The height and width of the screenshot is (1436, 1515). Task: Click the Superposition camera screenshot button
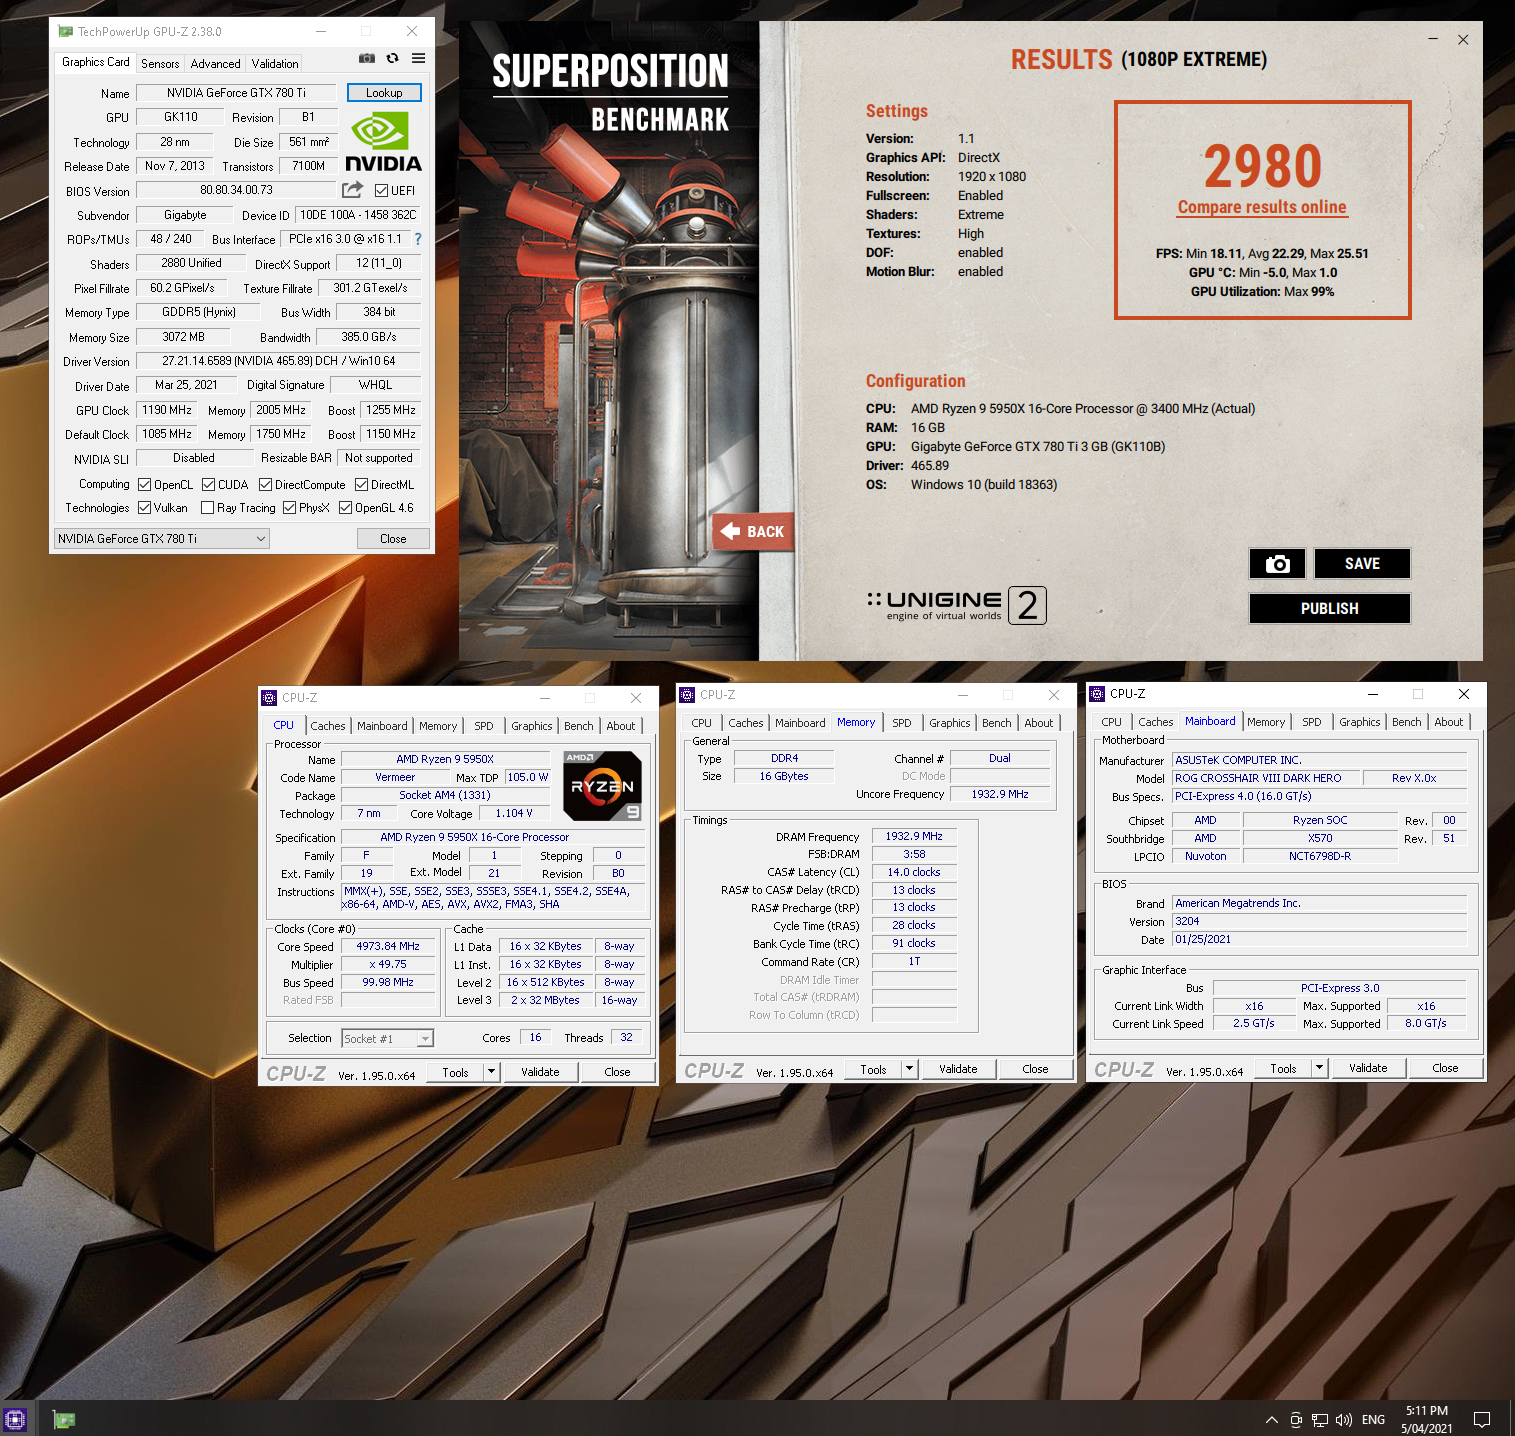(x=1277, y=564)
